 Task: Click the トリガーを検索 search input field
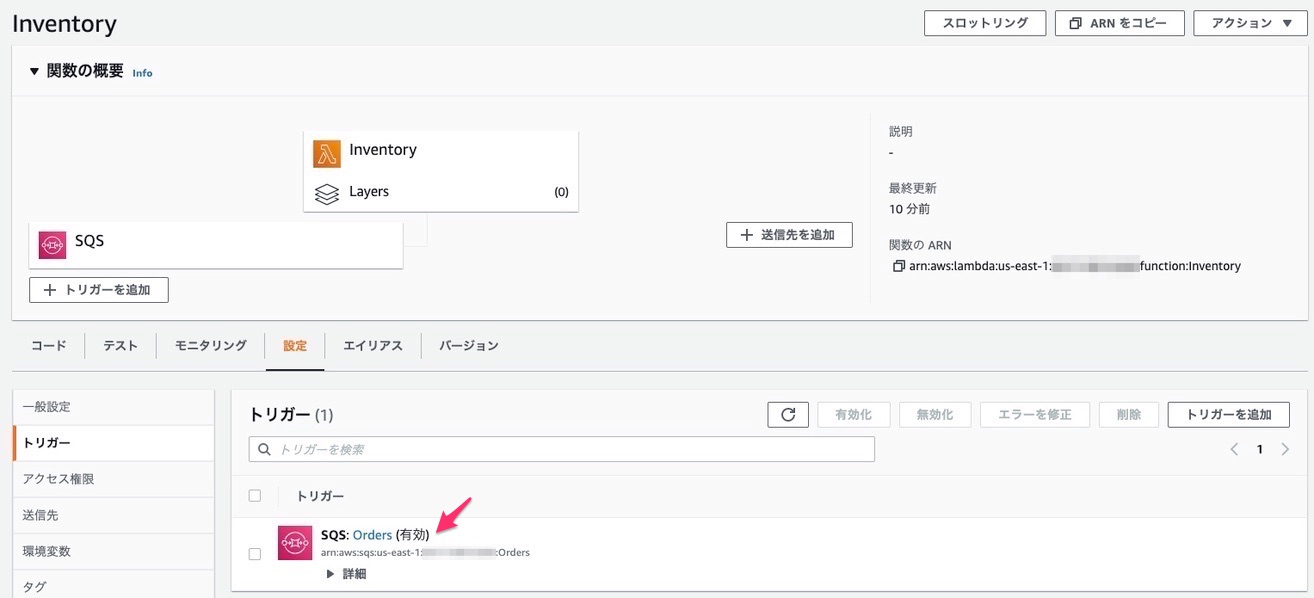pyautogui.click(x=560, y=448)
